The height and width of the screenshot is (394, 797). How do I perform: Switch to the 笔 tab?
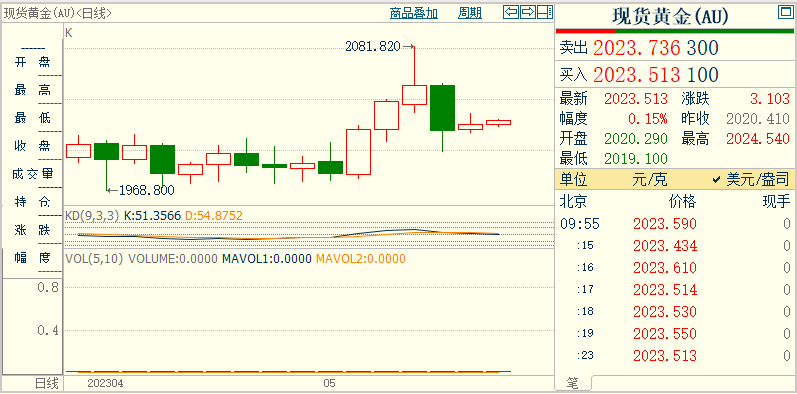click(x=573, y=383)
